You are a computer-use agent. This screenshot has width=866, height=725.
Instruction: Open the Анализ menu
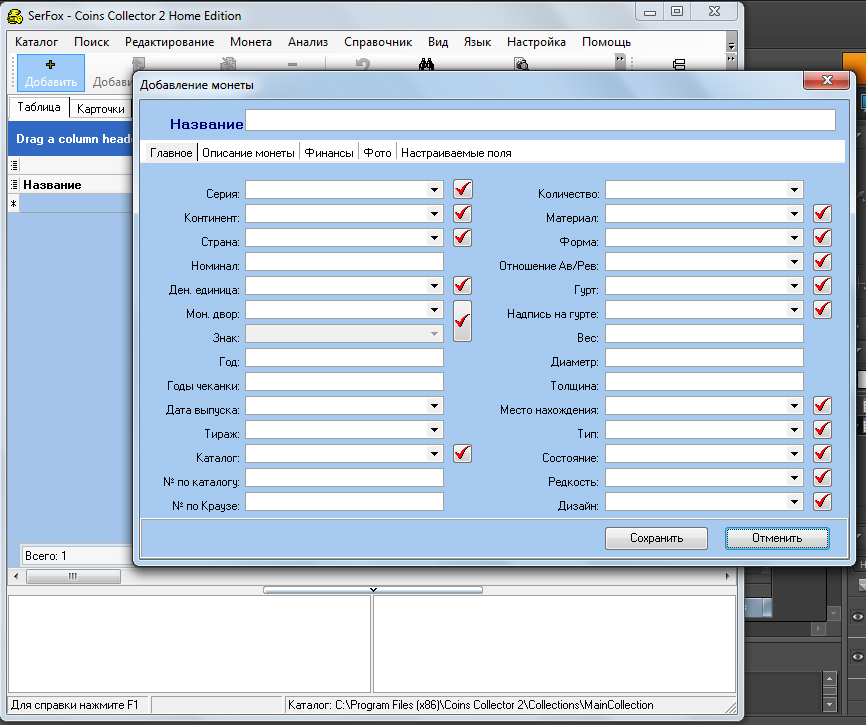pyautogui.click(x=308, y=42)
